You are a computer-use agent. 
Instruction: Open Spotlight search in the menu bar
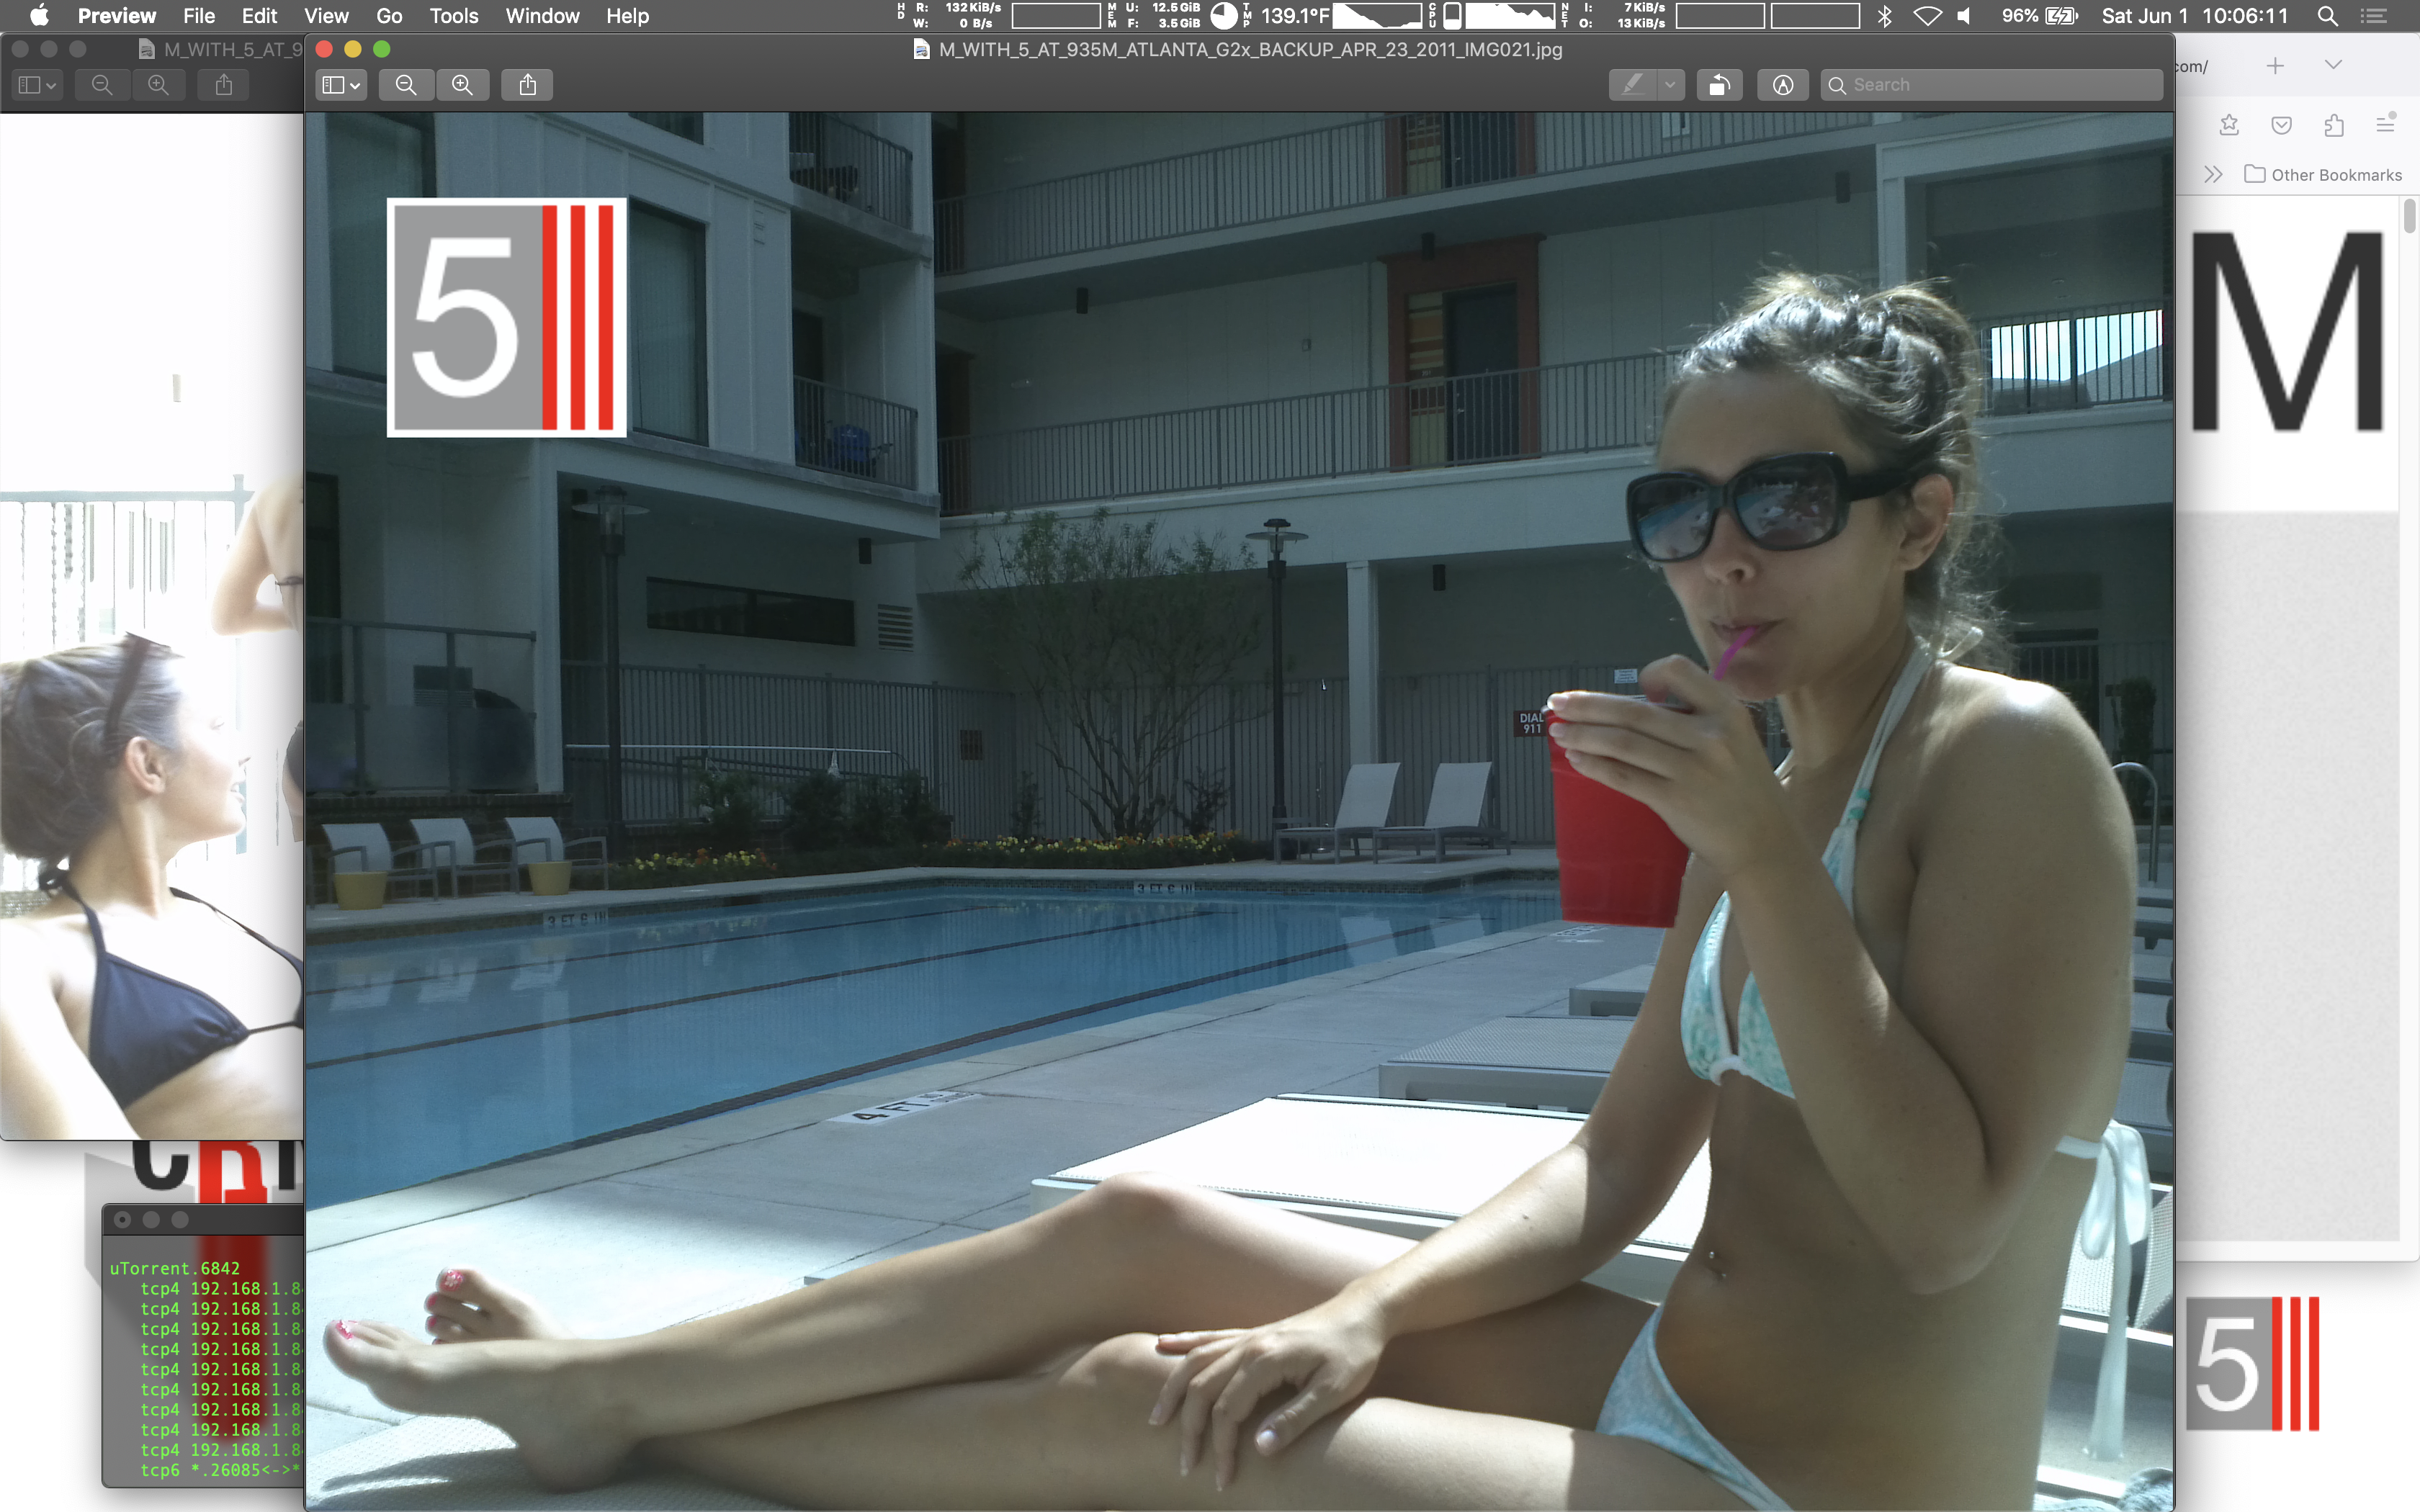2327,16
